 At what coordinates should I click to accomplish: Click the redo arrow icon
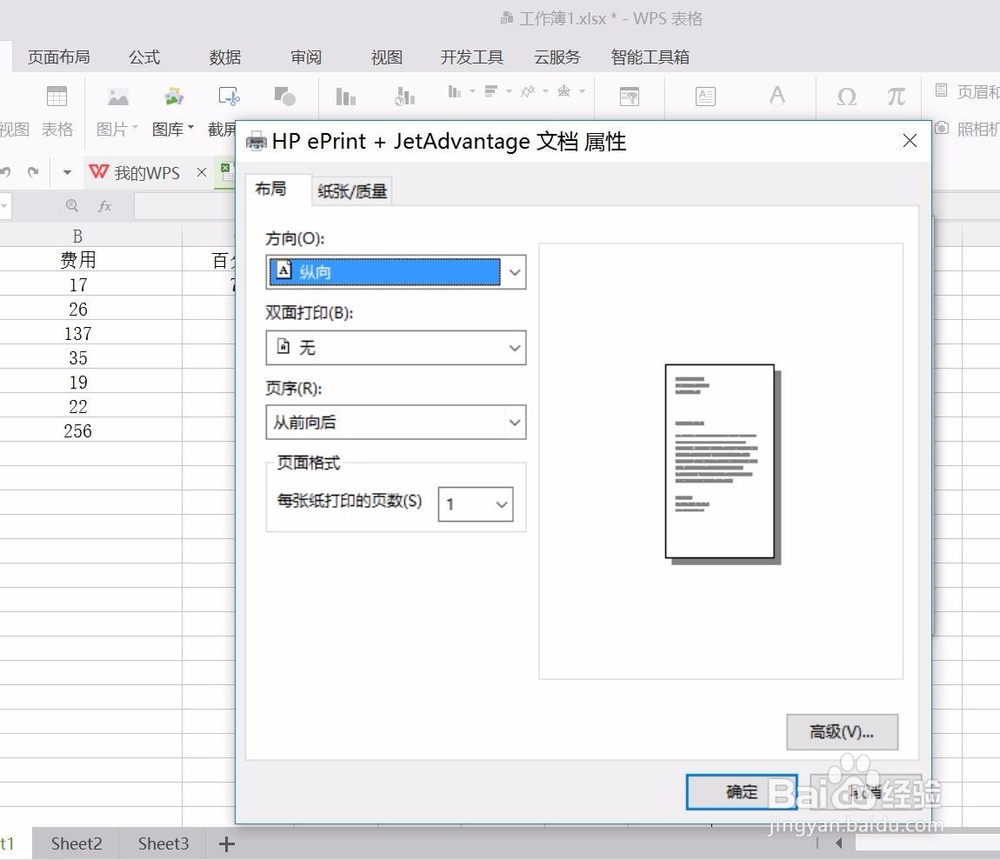coord(33,172)
